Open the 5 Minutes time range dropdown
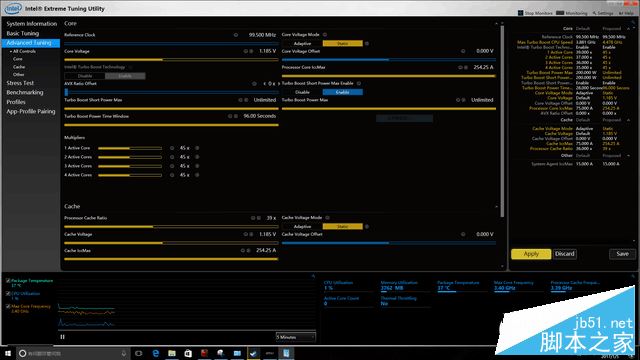Screen dimensions: 640x360 296,337
